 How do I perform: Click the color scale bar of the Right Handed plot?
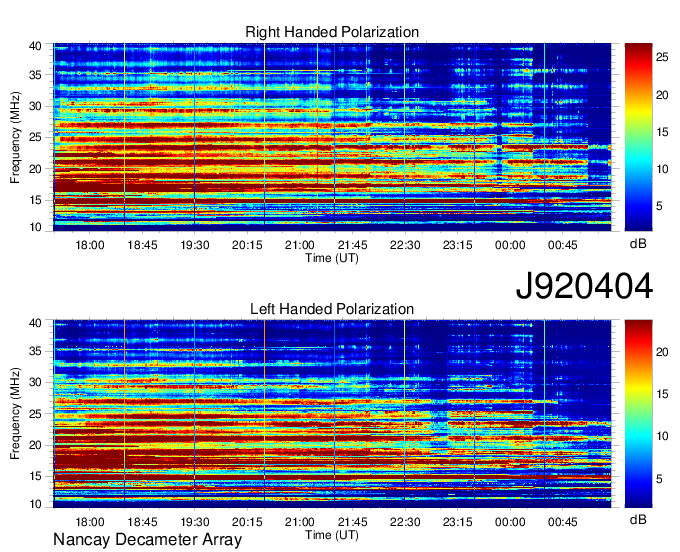click(638, 137)
